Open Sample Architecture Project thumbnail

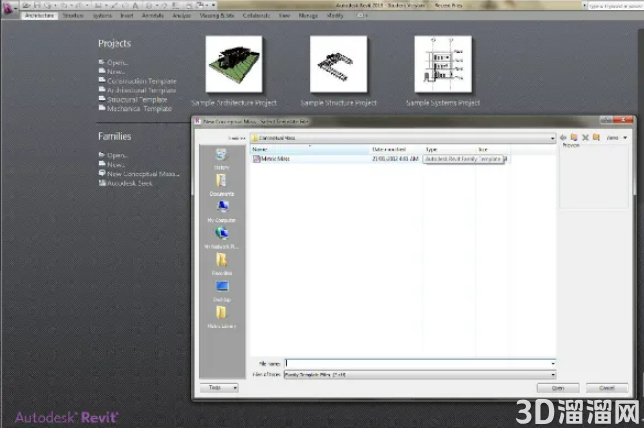click(234, 64)
